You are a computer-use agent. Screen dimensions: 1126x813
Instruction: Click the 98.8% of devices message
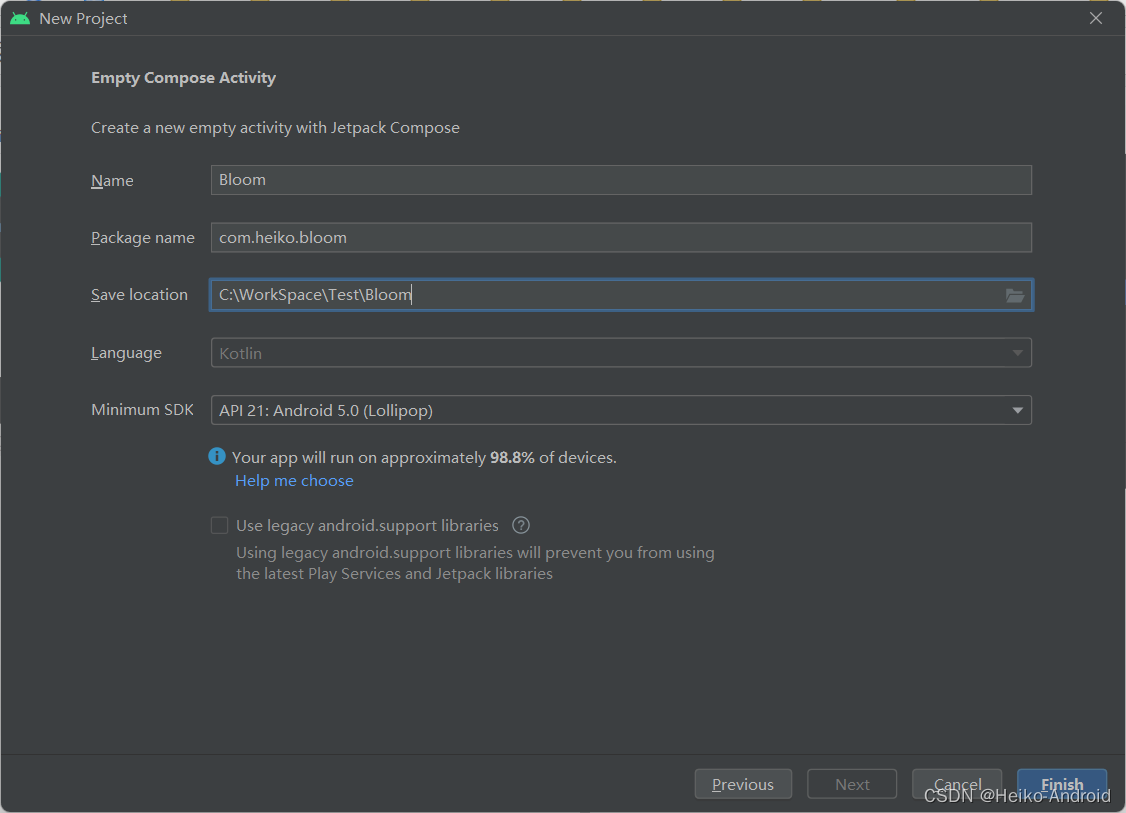point(424,457)
